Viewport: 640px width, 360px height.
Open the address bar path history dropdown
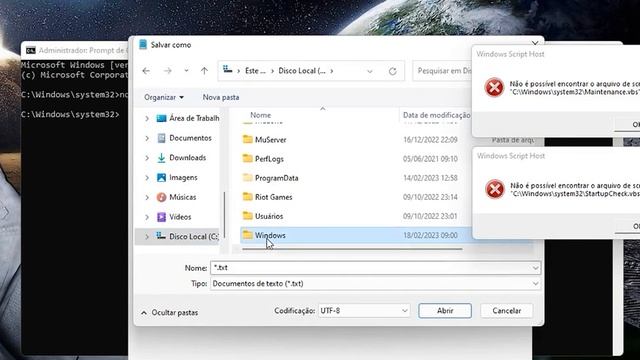(x=369, y=71)
